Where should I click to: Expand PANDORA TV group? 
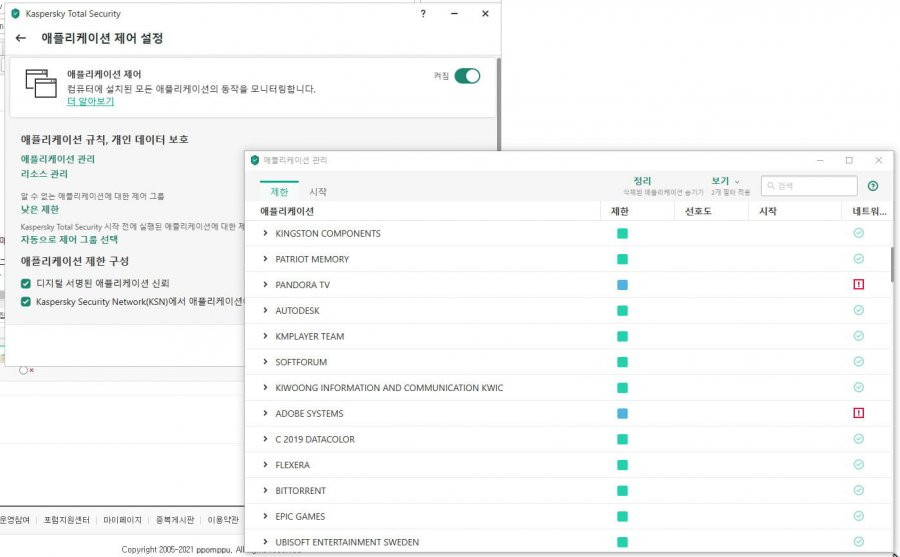point(265,284)
